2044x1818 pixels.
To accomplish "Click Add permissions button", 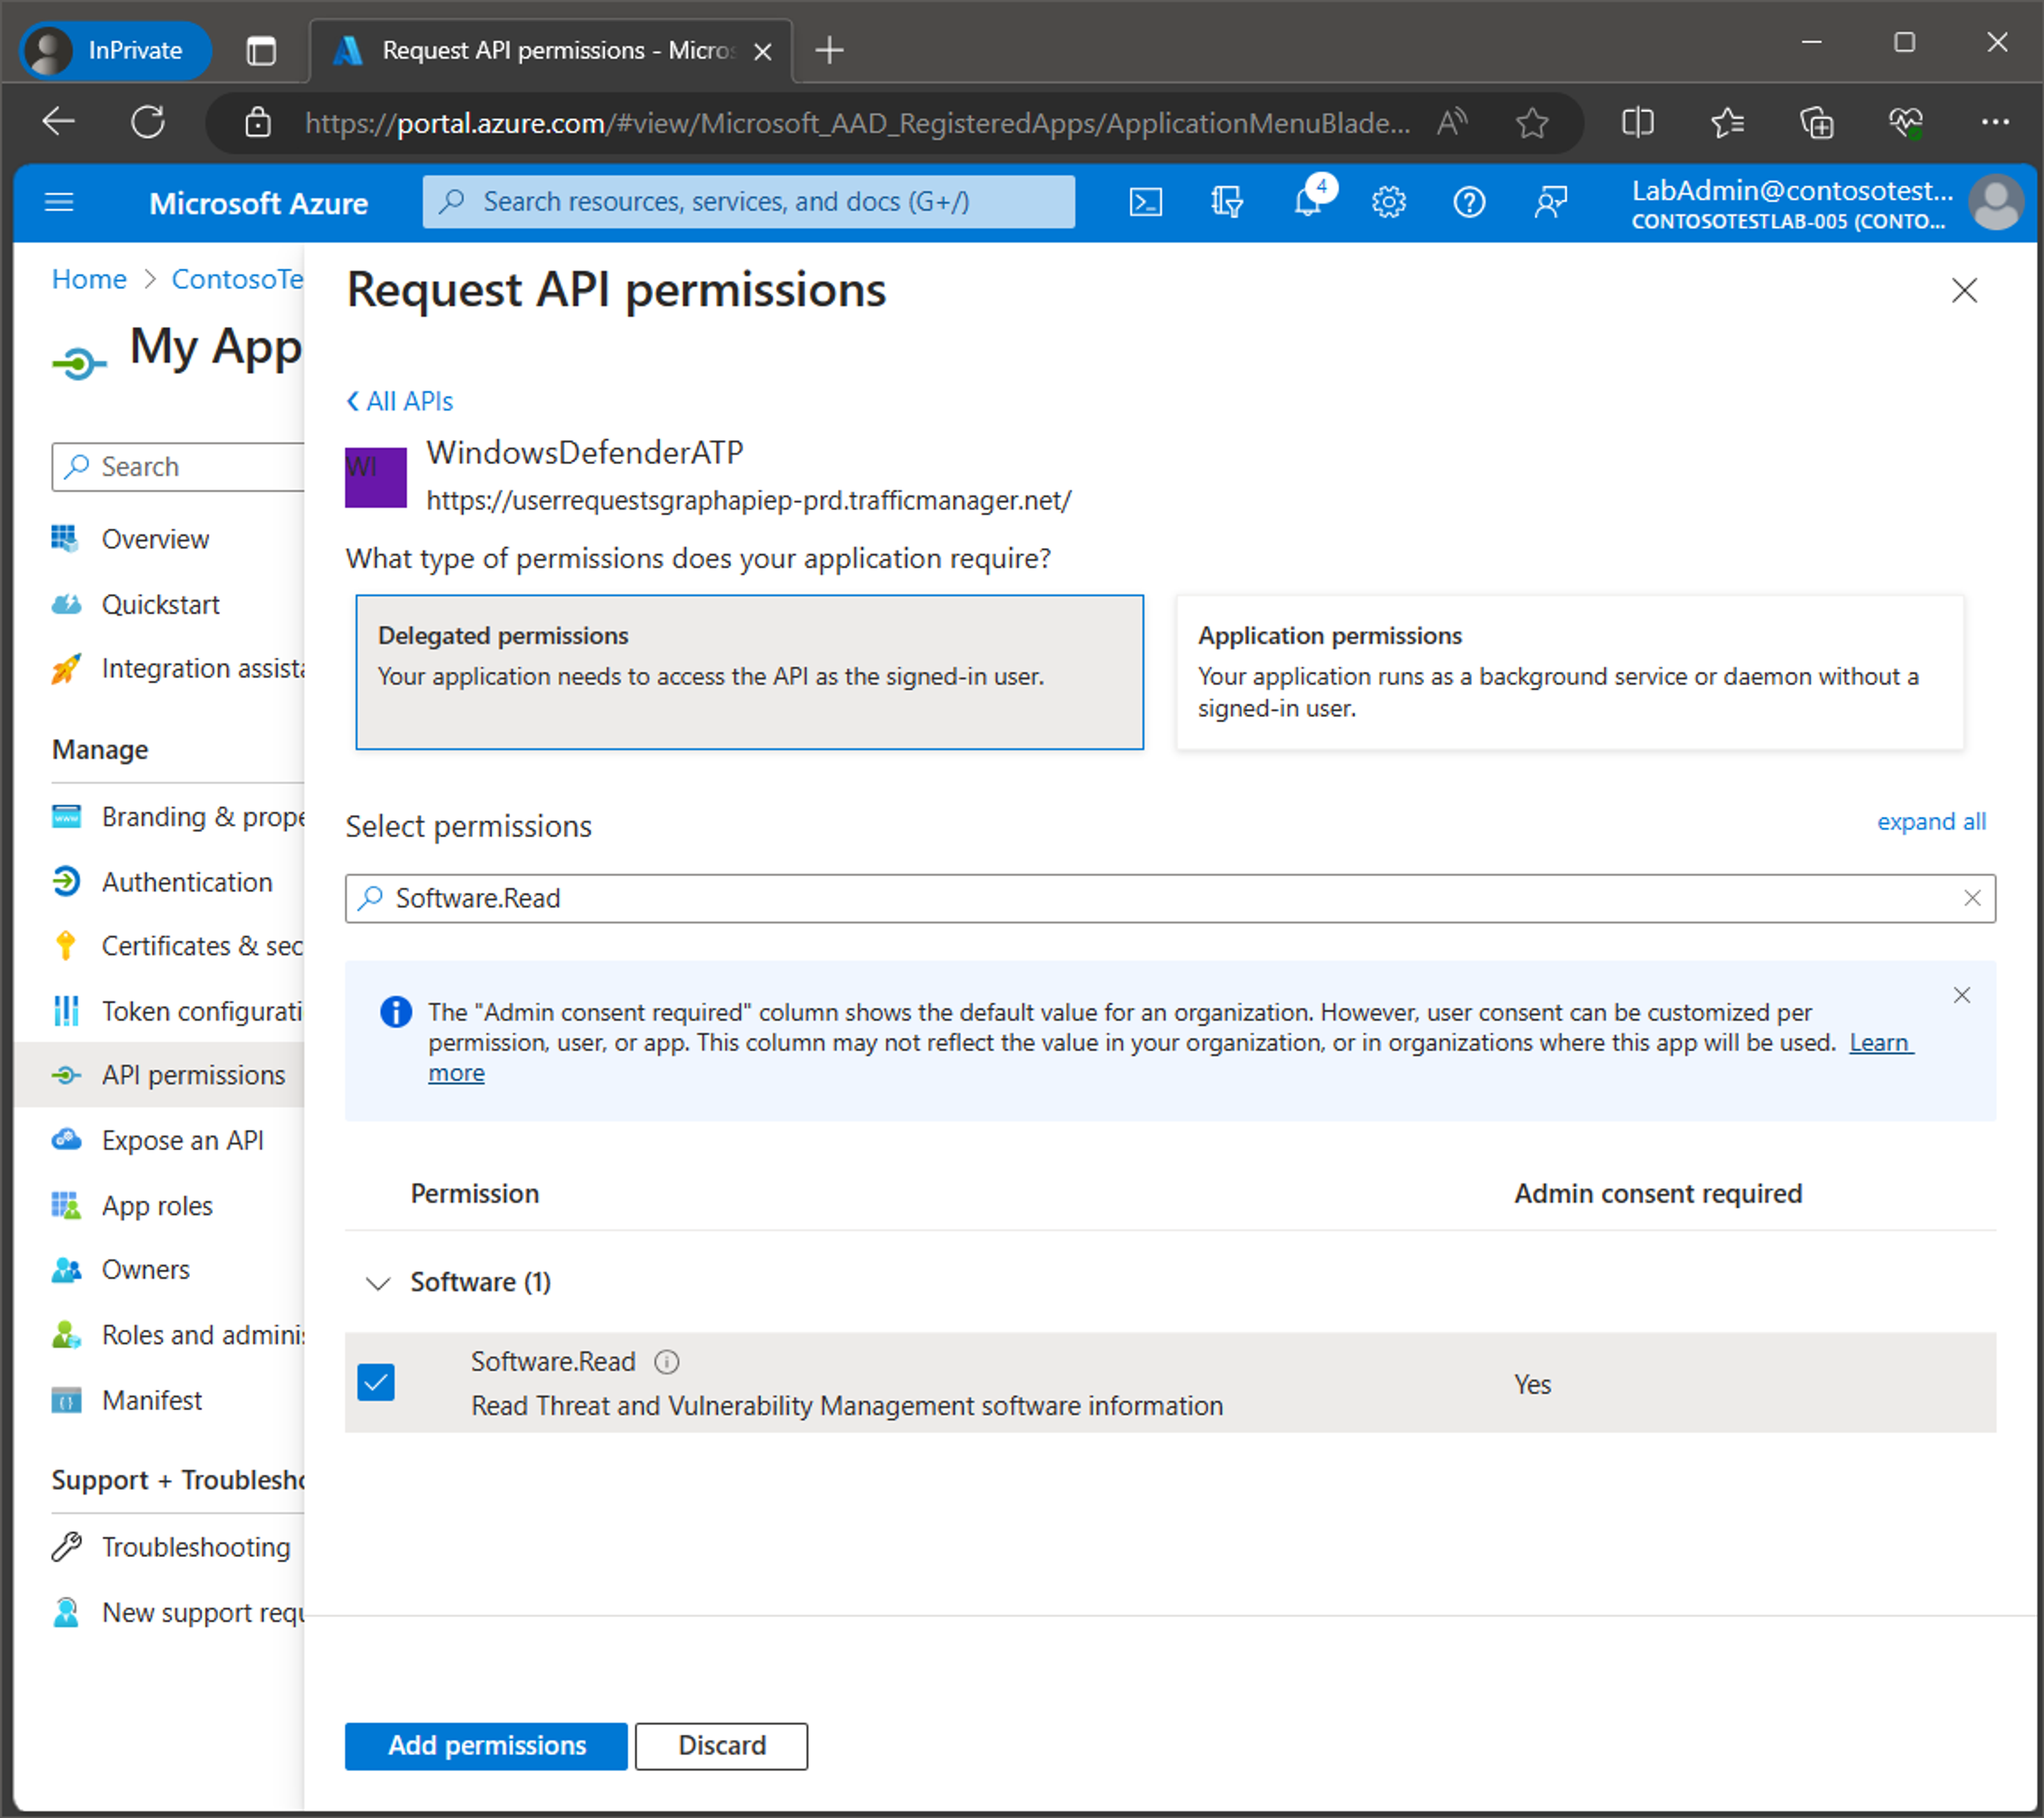I will click(486, 1745).
